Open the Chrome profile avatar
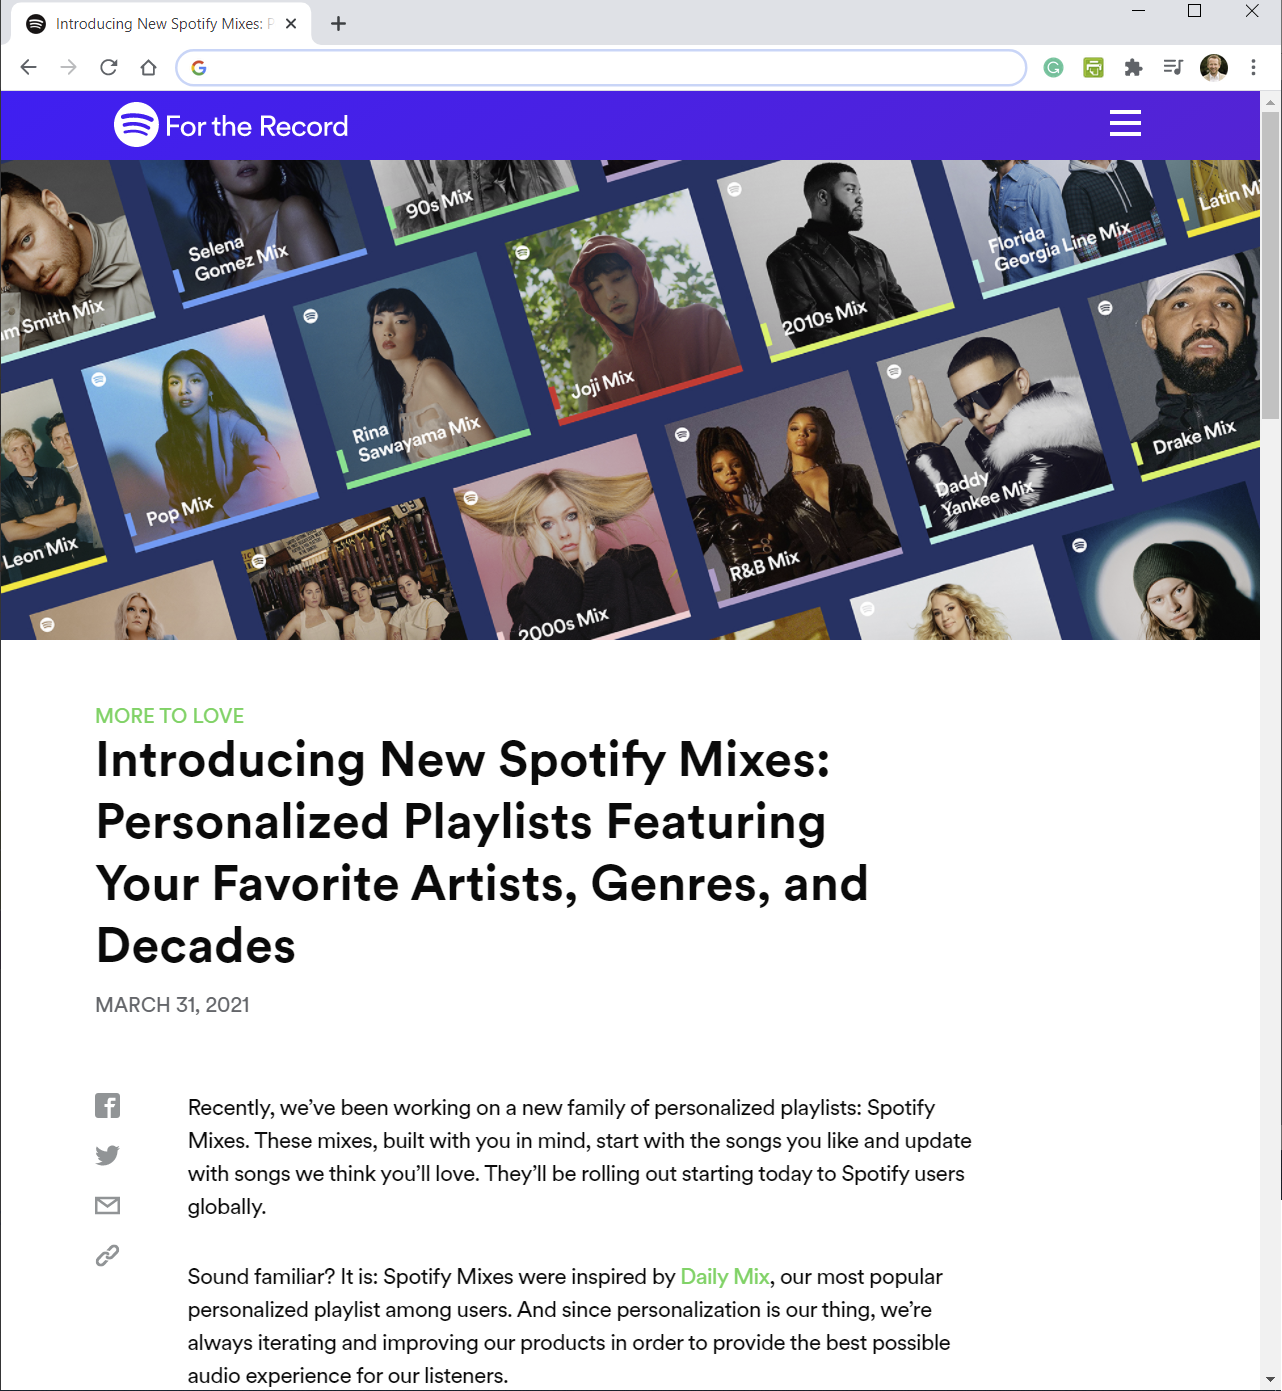Screen dimensions: 1282x1391 1213,67
